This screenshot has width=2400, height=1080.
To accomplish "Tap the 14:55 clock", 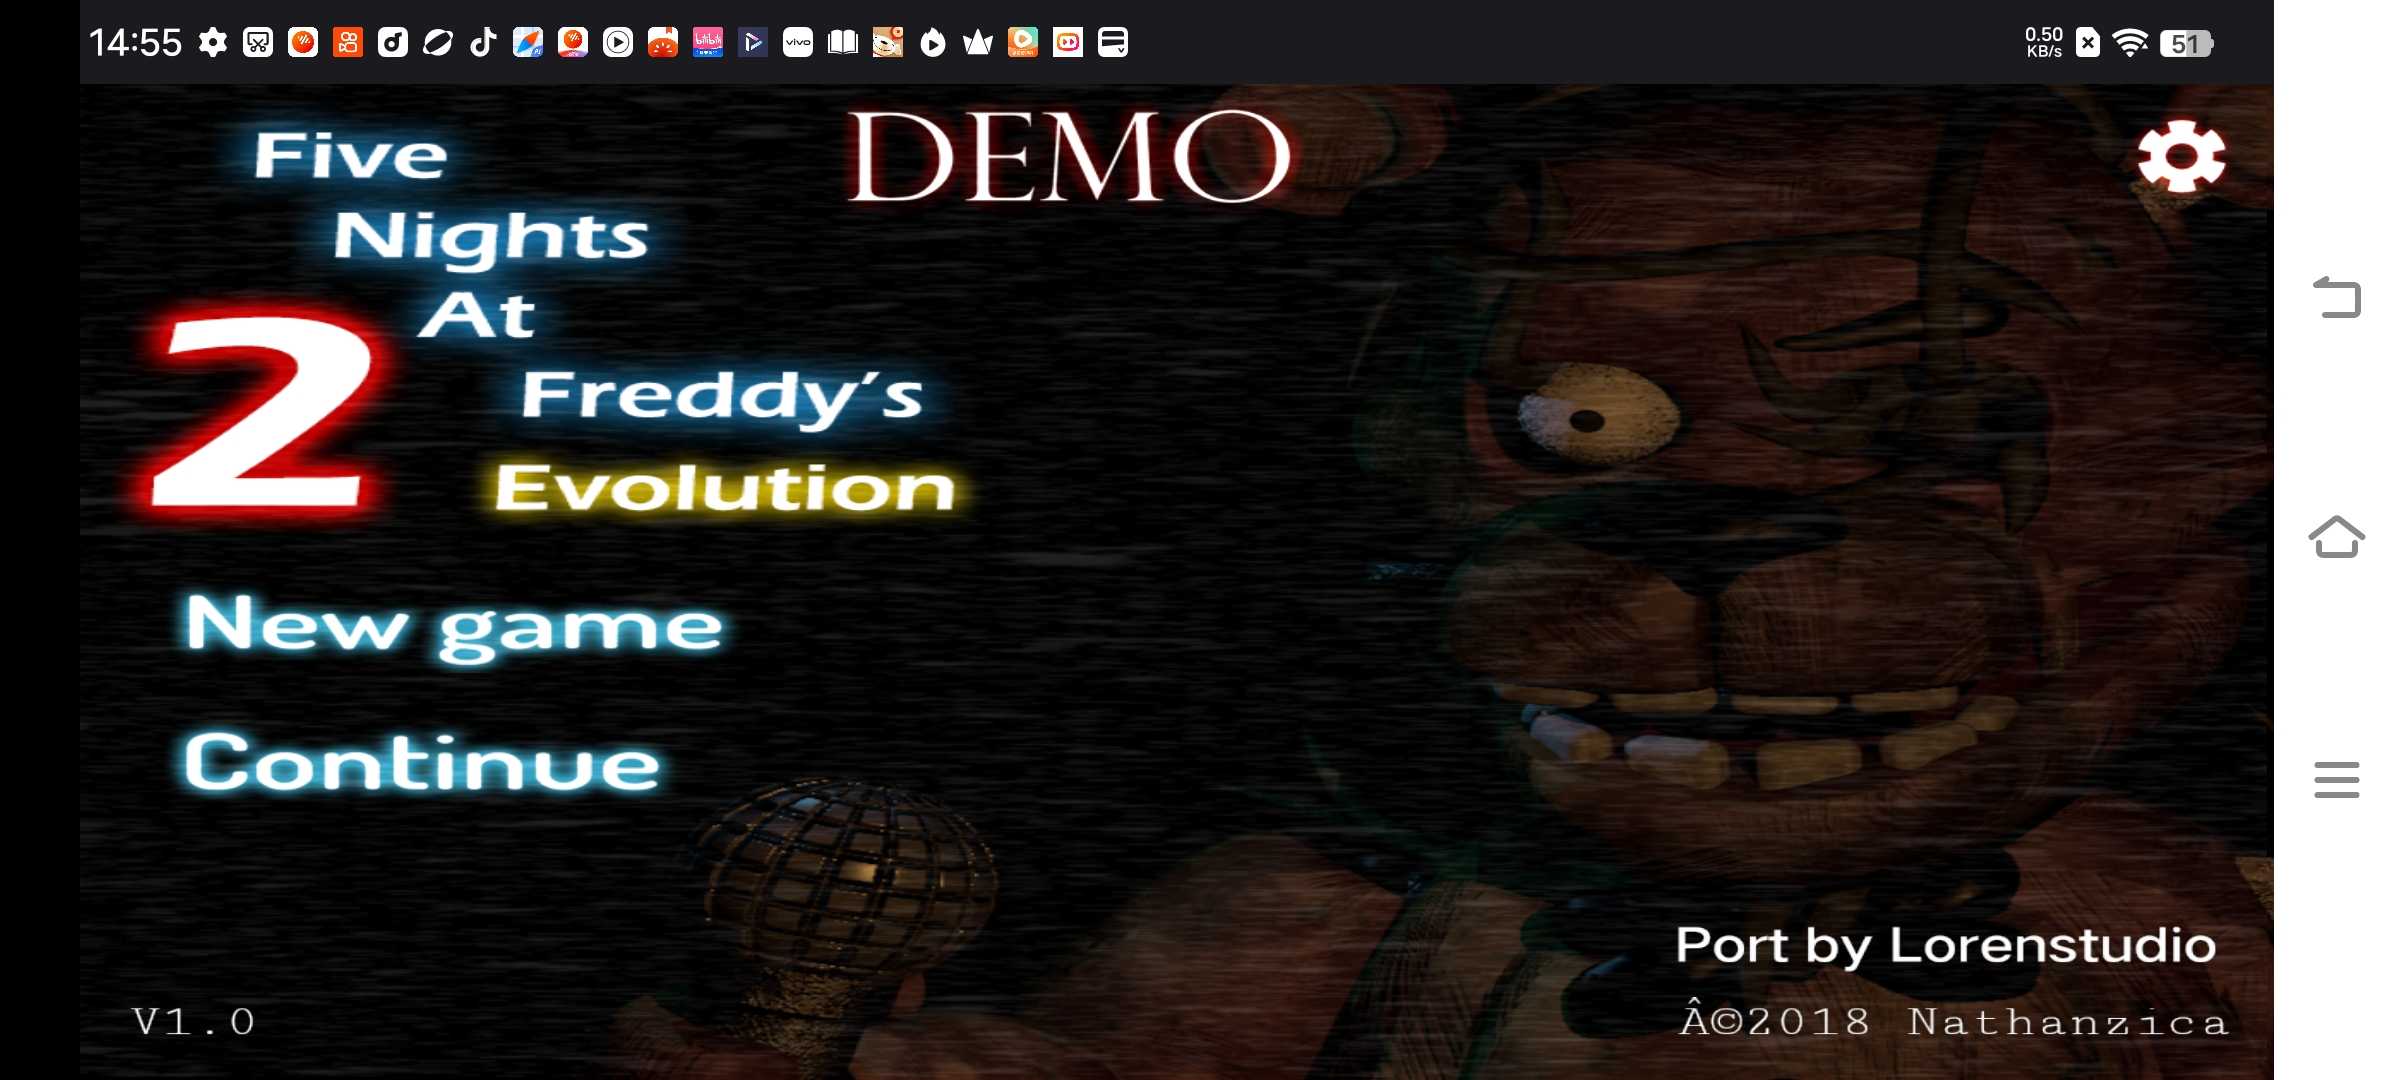I will (x=135, y=42).
